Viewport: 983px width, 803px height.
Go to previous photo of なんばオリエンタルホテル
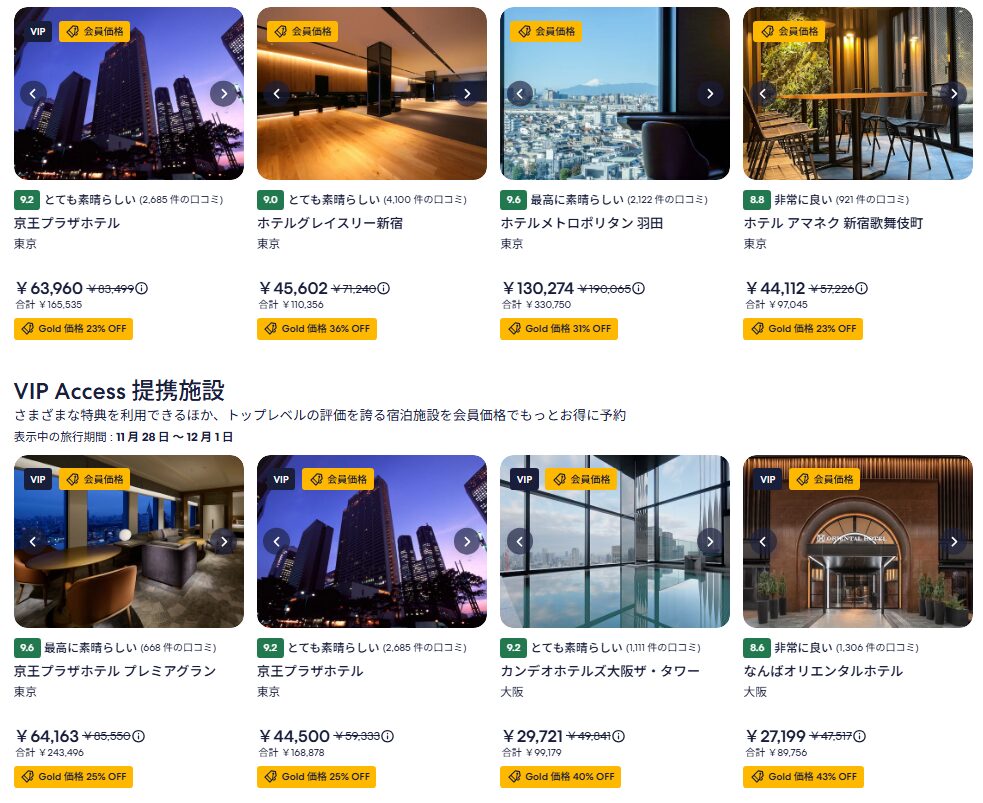pos(763,542)
